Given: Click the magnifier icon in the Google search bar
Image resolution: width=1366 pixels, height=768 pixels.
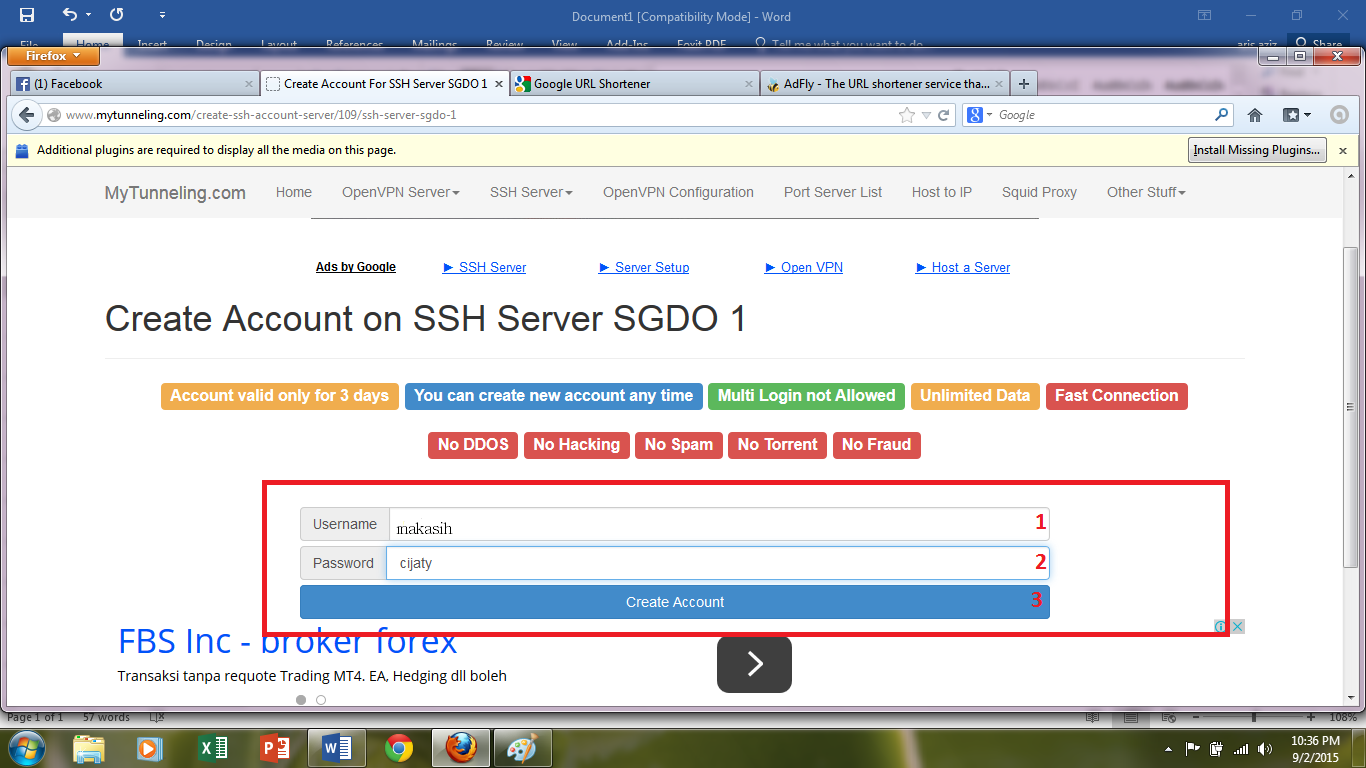Looking at the screenshot, I should pos(1221,114).
